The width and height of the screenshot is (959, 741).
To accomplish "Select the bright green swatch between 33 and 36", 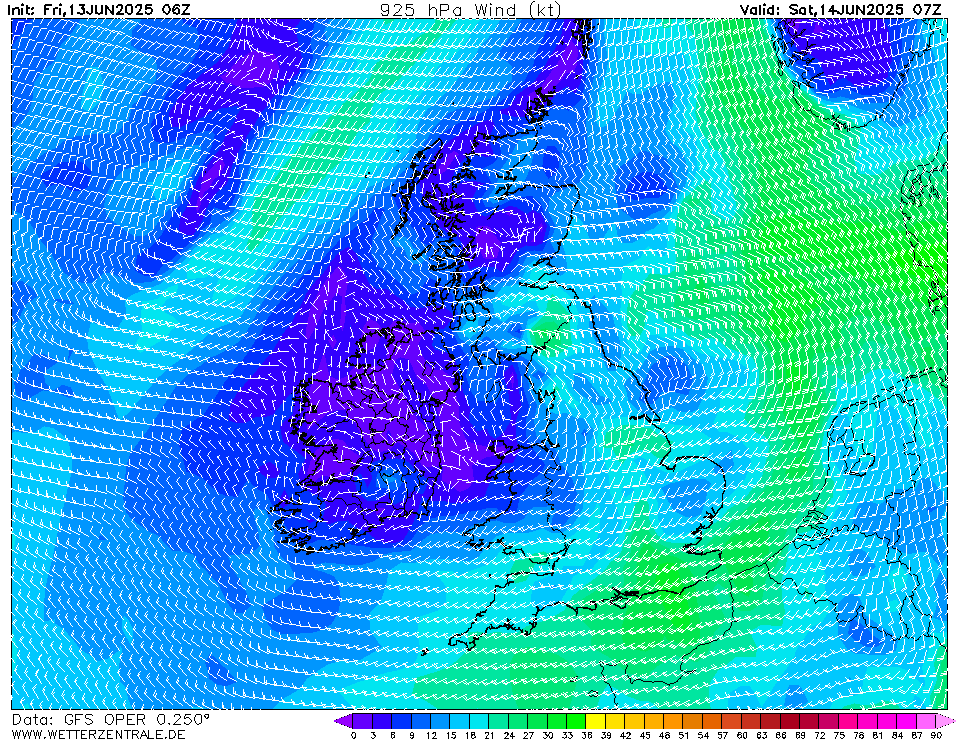I will tap(576, 720).
